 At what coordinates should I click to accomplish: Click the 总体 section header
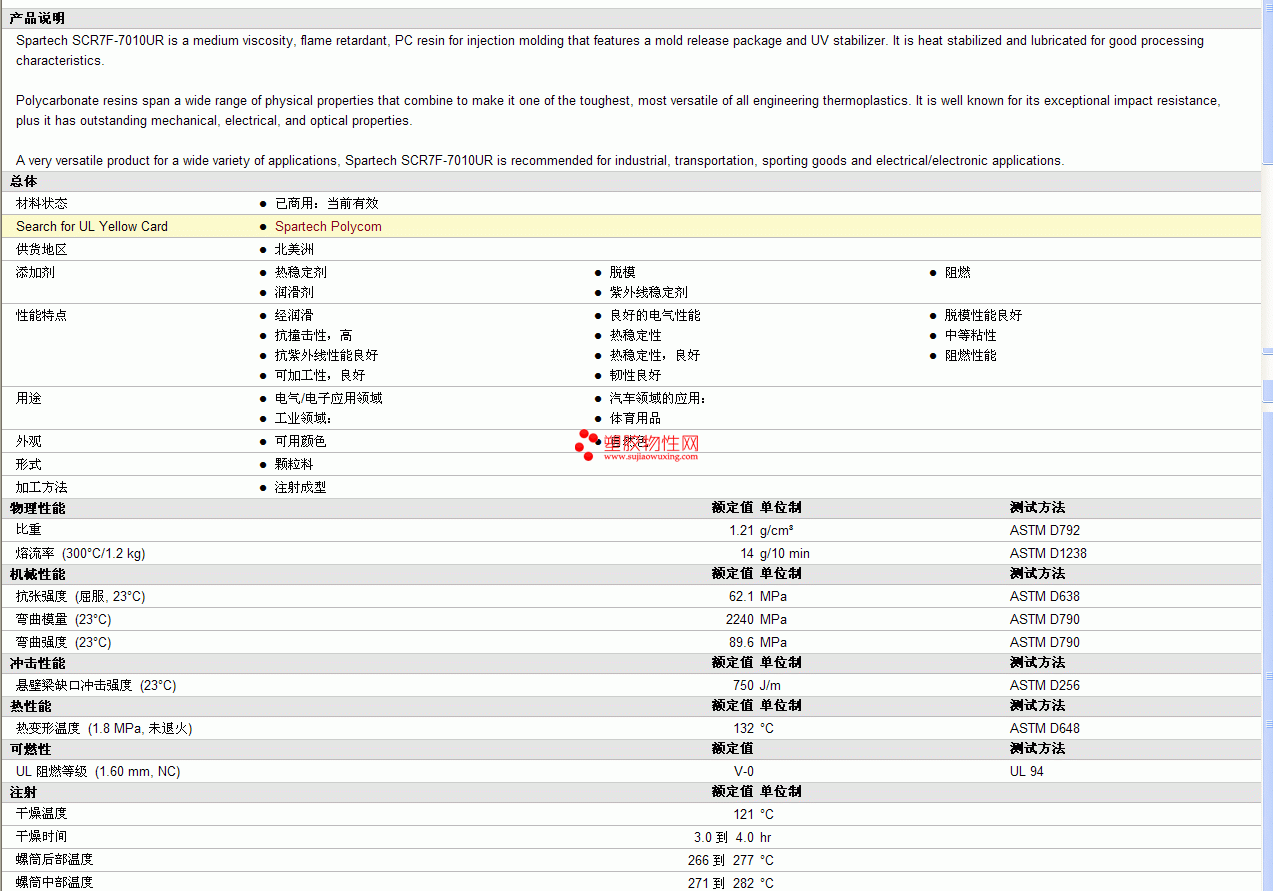[23, 181]
